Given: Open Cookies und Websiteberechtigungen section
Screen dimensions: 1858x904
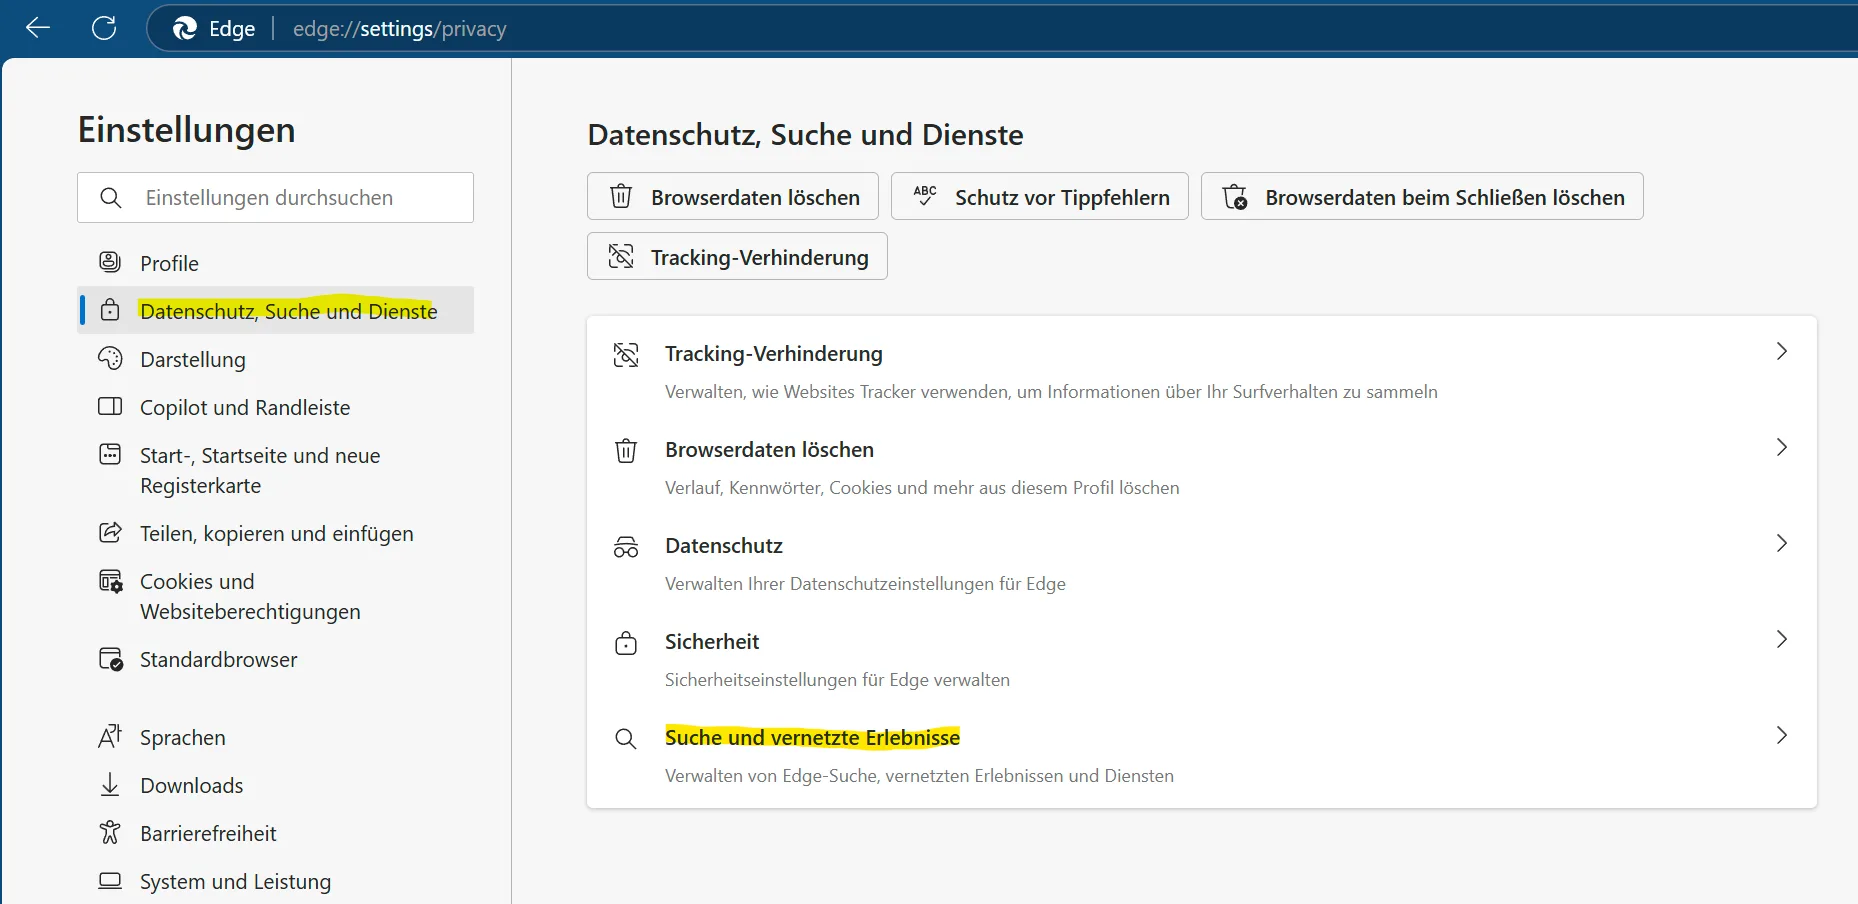Looking at the screenshot, I should tap(275, 596).
